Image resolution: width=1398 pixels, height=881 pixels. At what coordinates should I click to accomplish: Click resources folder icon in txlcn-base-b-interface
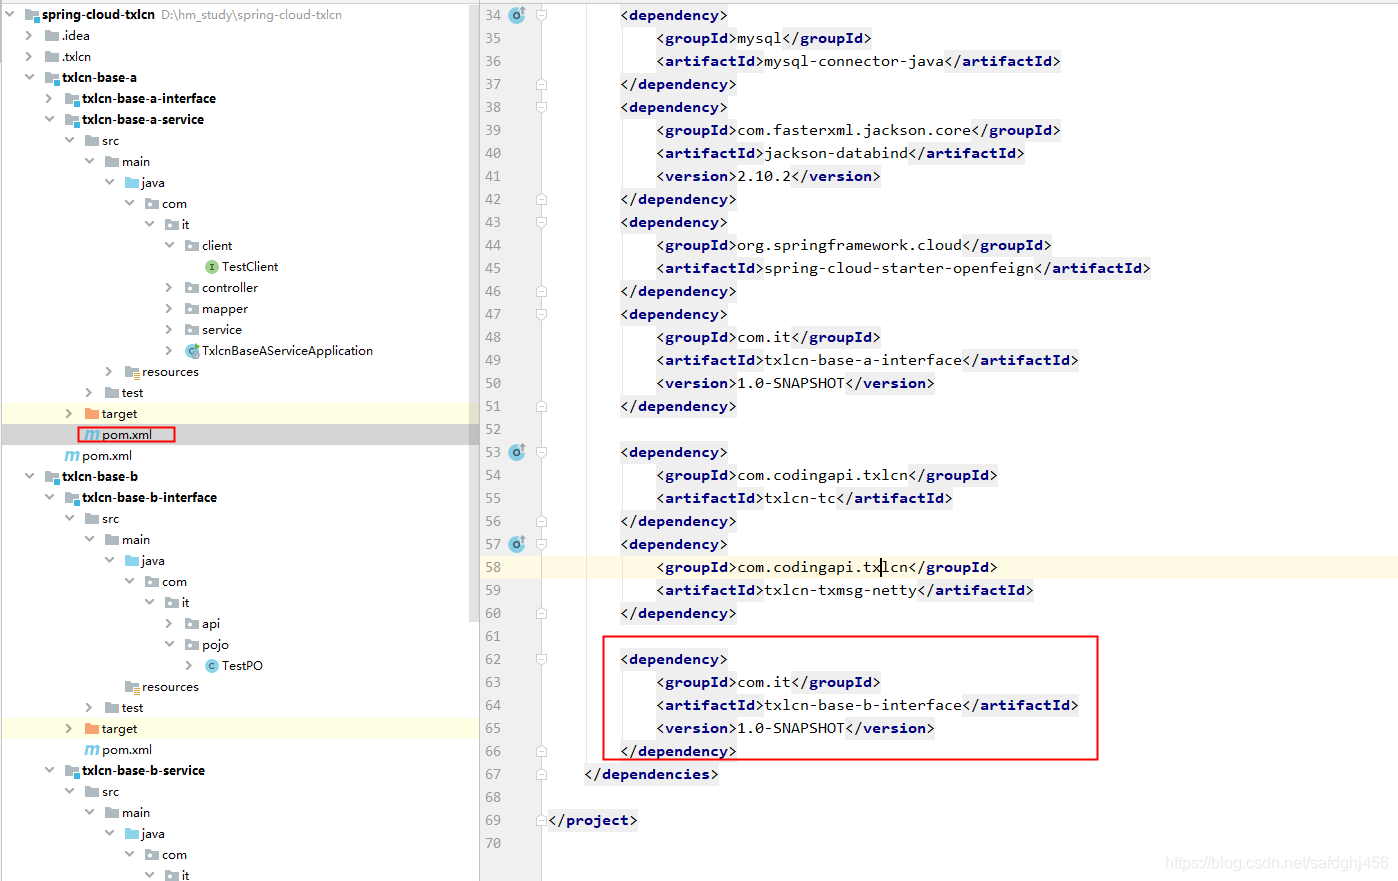click(x=132, y=687)
